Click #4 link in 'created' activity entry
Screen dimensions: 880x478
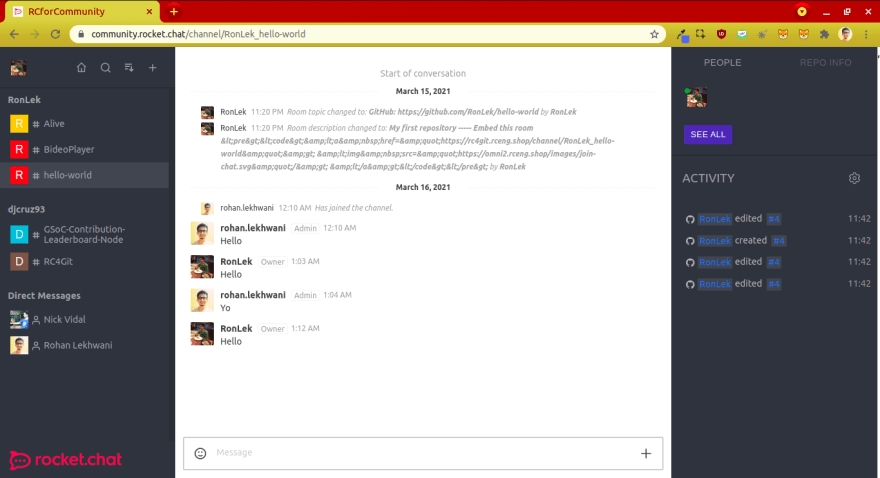[x=778, y=241]
